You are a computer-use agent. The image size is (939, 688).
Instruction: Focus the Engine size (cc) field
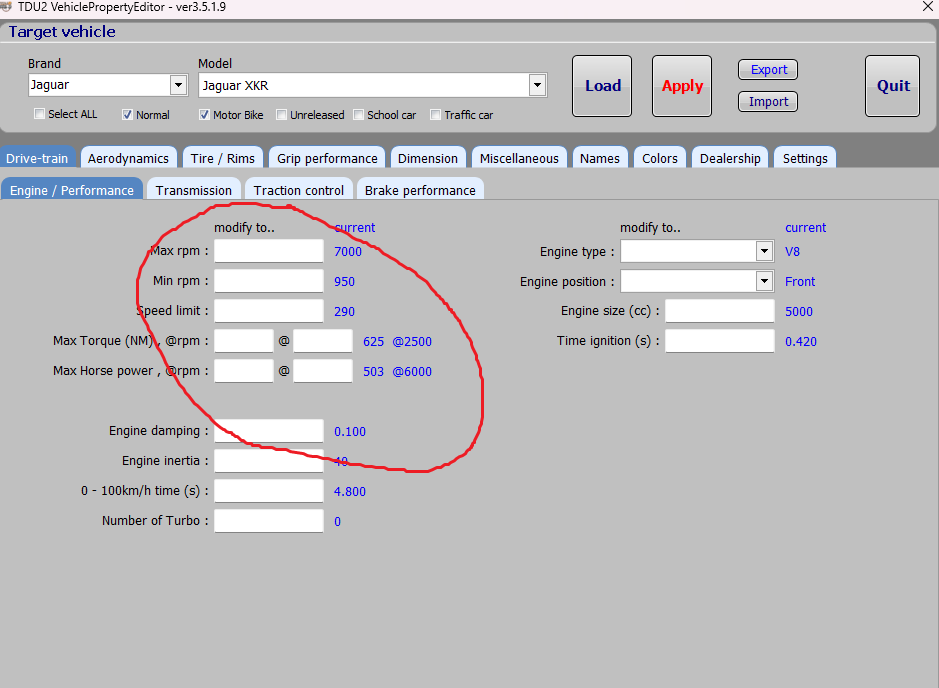point(719,311)
